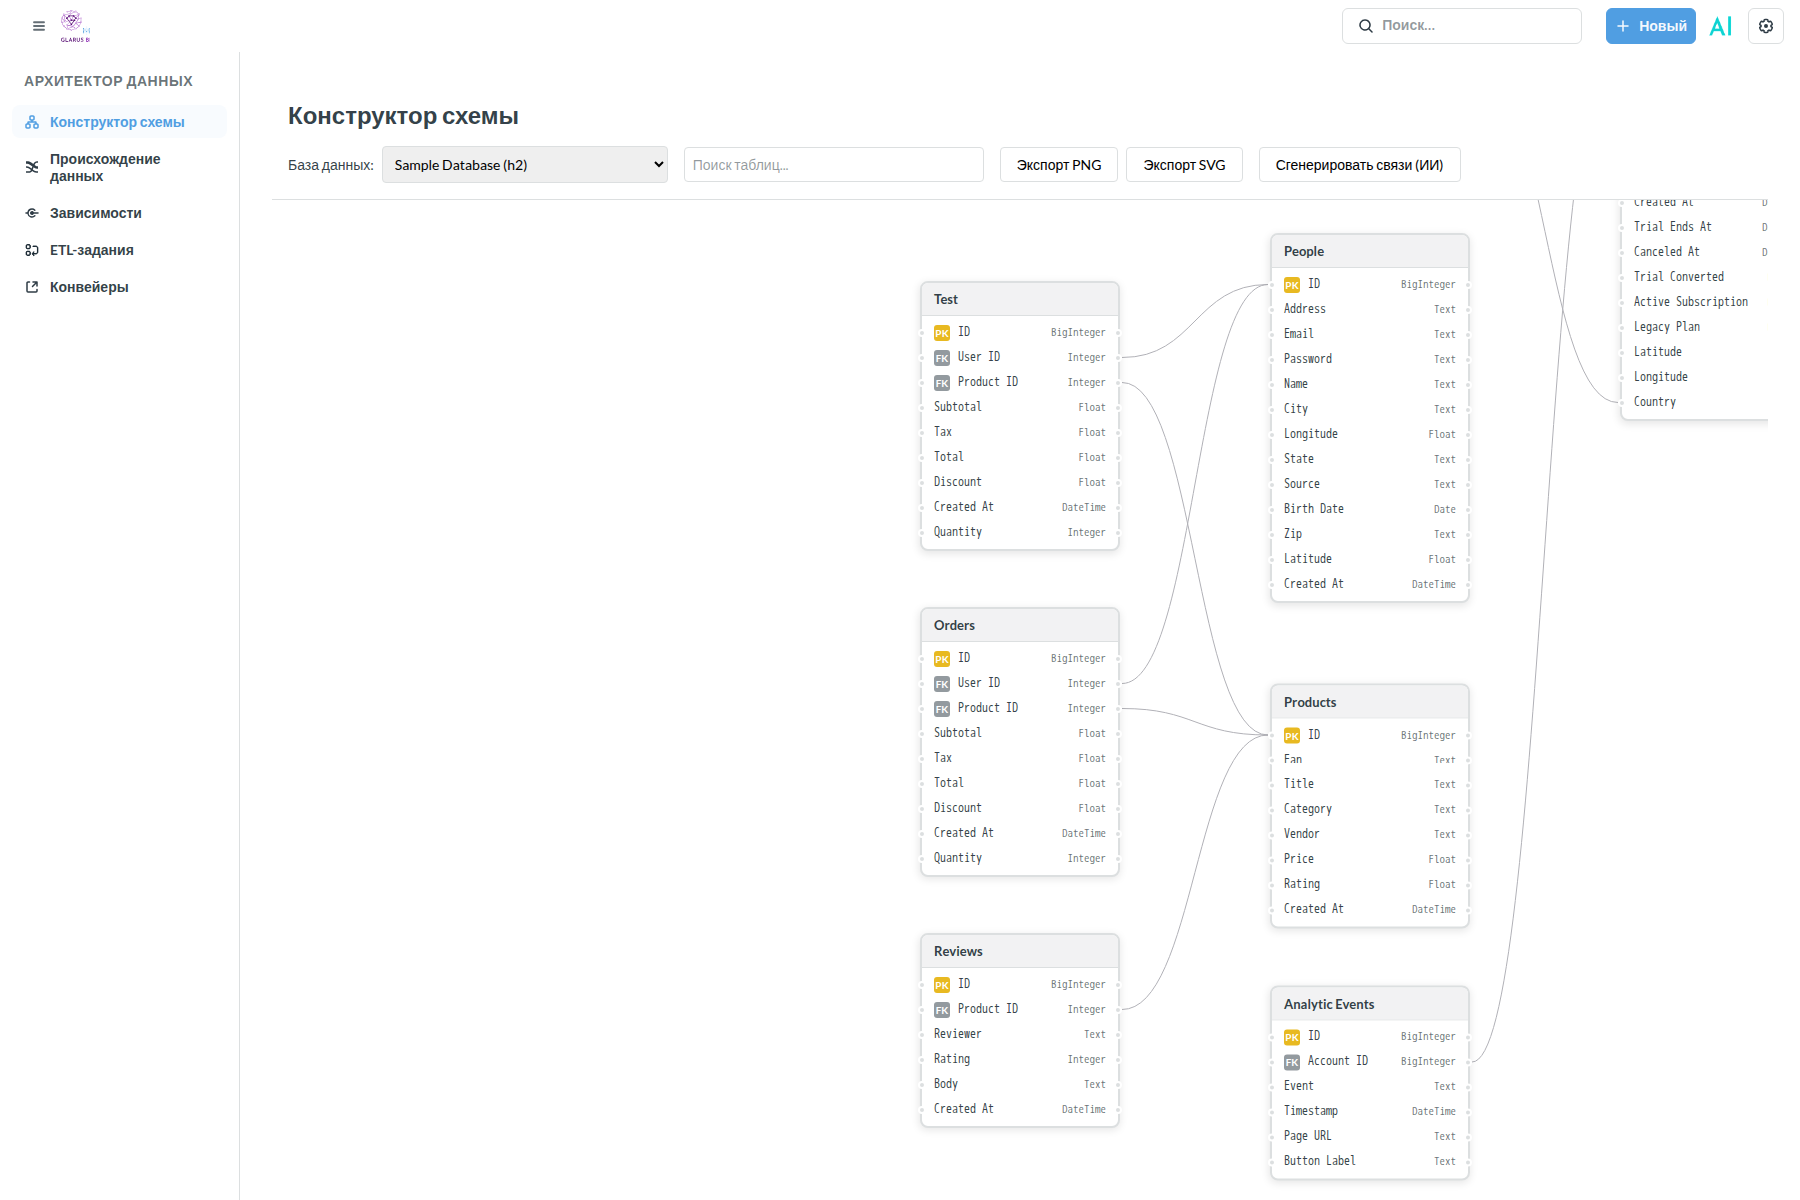Click the Reviewer row in Reviews

pos(1020,1034)
